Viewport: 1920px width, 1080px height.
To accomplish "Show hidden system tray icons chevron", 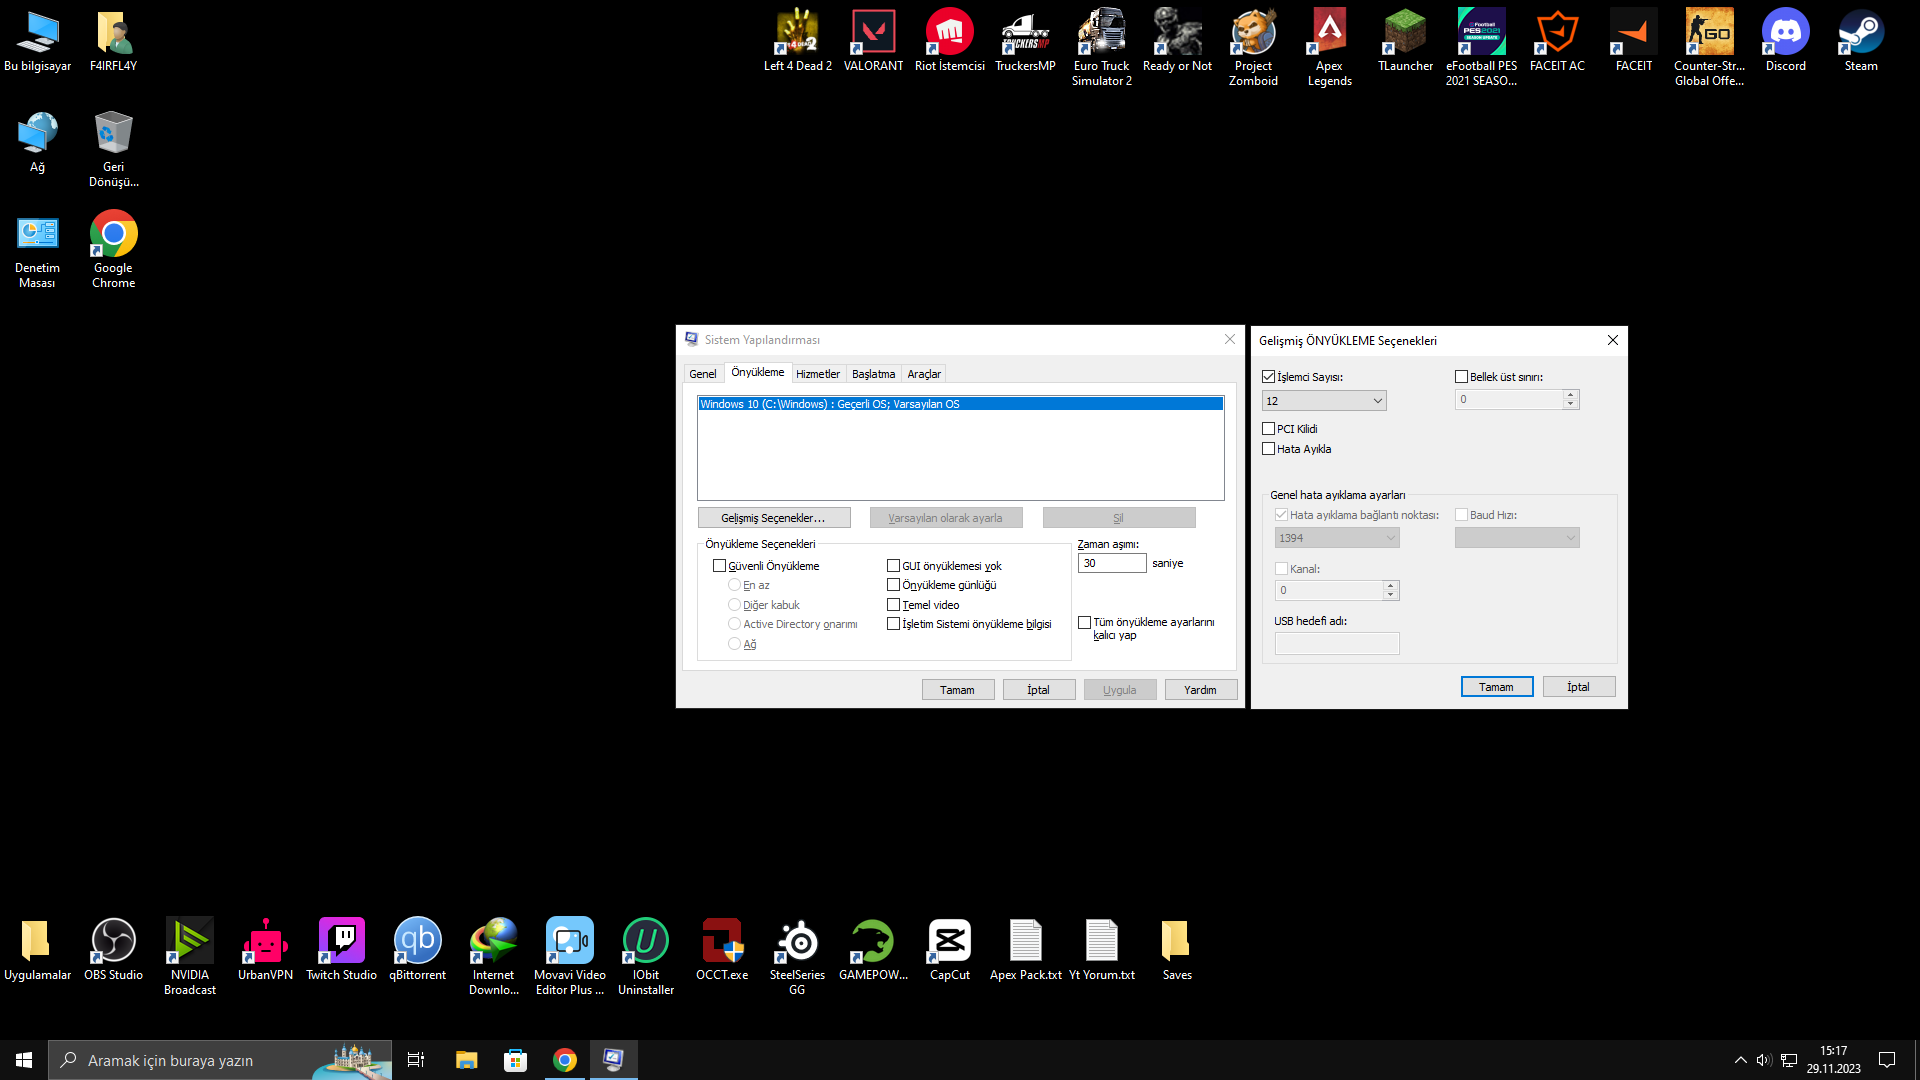I will click(x=1740, y=1060).
